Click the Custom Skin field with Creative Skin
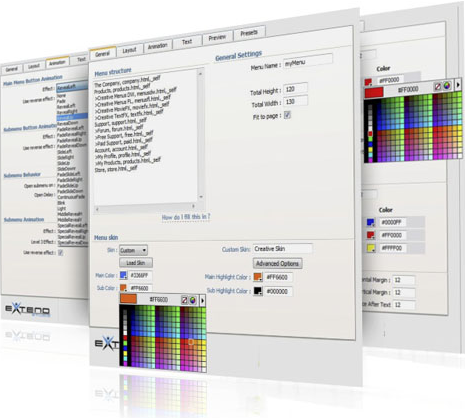This screenshot has width=465, height=418. (x=283, y=249)
